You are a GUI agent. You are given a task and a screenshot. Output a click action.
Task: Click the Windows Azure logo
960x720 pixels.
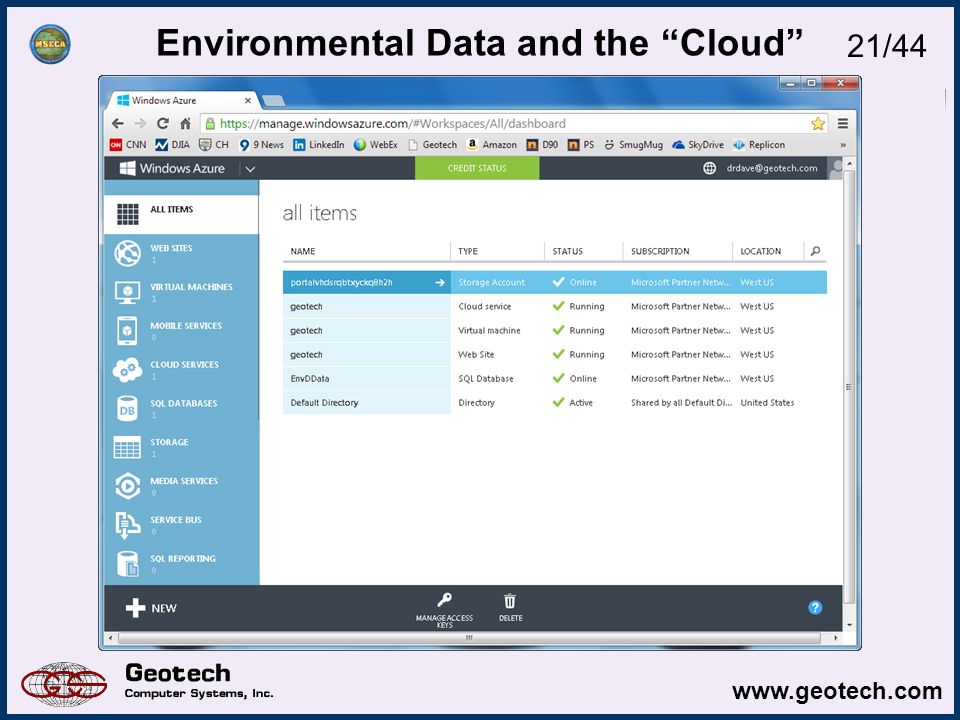pyautogui.click(x=172, y=168)
